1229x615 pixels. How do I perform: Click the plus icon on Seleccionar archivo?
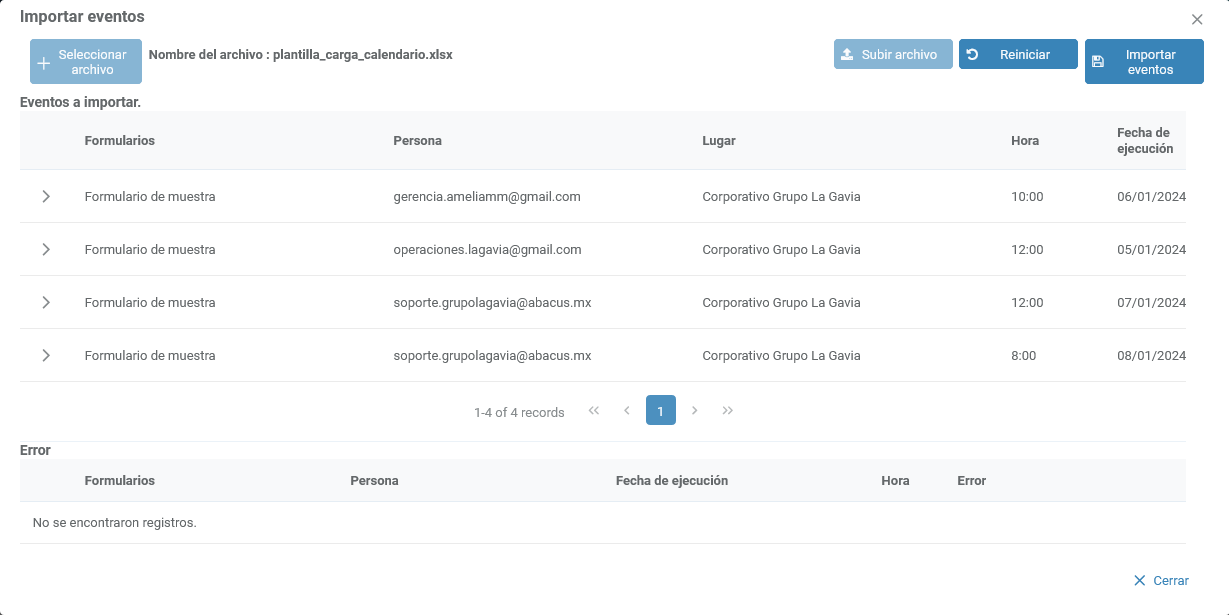pyautogui.click(x=43, y=63)
